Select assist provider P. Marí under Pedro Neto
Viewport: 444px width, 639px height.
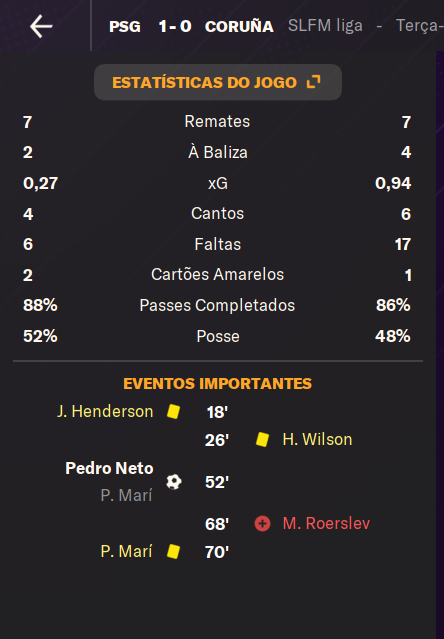(126, 496)
